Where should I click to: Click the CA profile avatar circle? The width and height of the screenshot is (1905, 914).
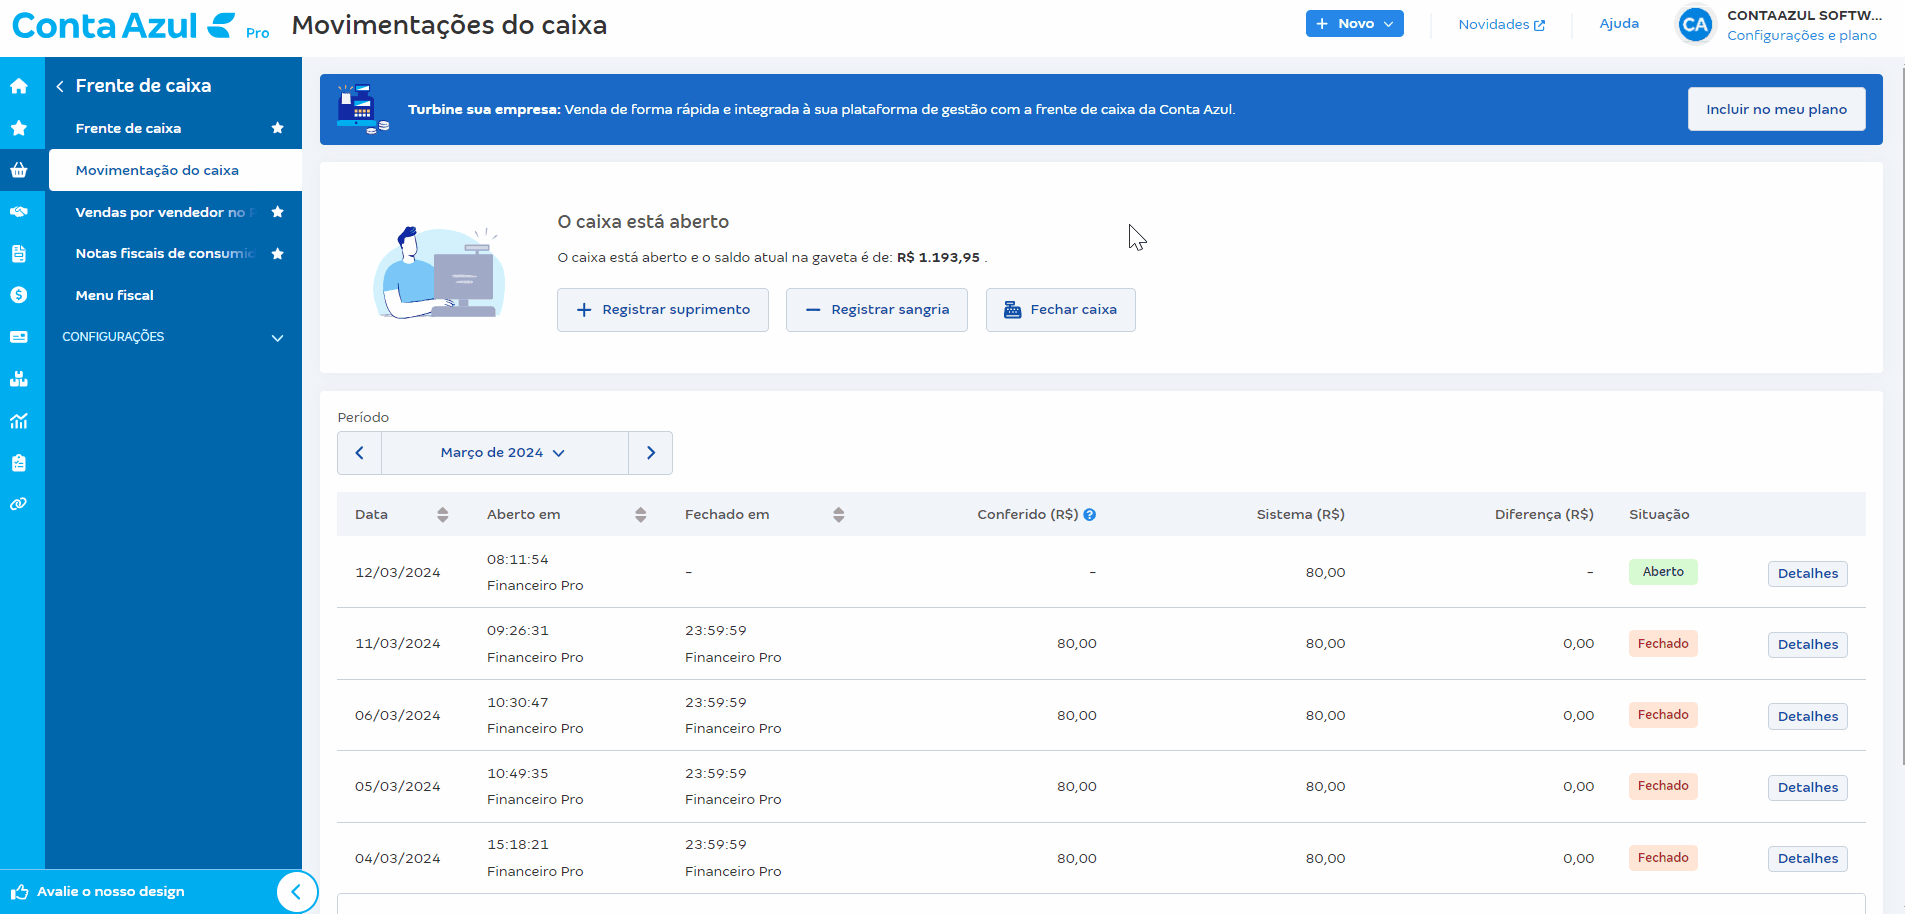1694,24
